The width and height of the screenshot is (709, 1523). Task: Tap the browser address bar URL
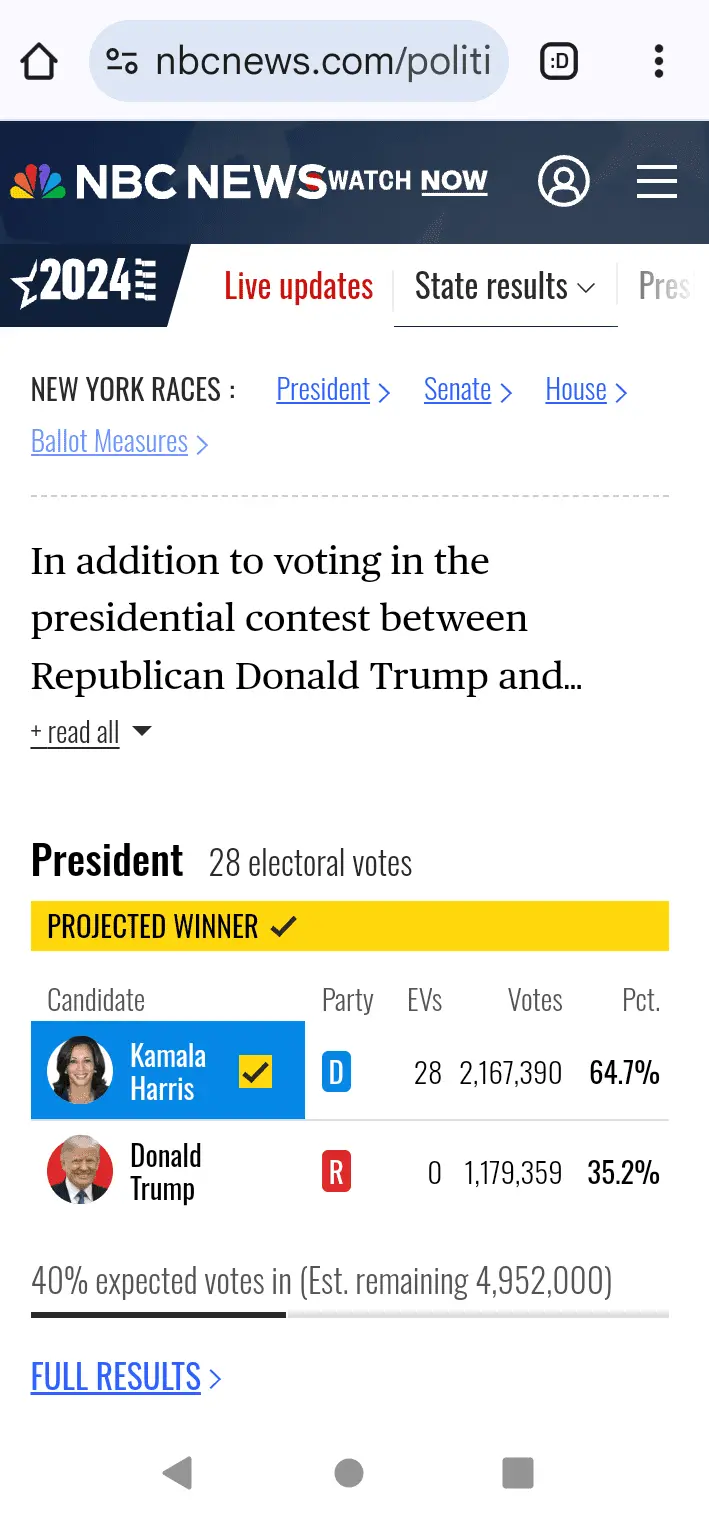pyautogui.click(x=322, y=62)
